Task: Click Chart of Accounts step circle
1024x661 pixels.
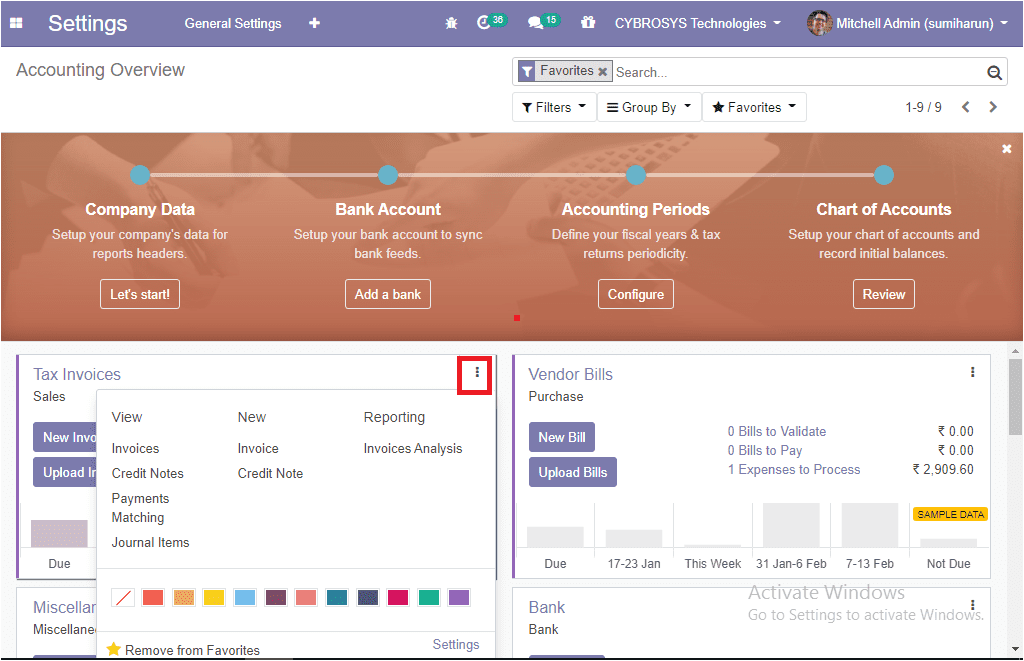Action: (884, 175)
